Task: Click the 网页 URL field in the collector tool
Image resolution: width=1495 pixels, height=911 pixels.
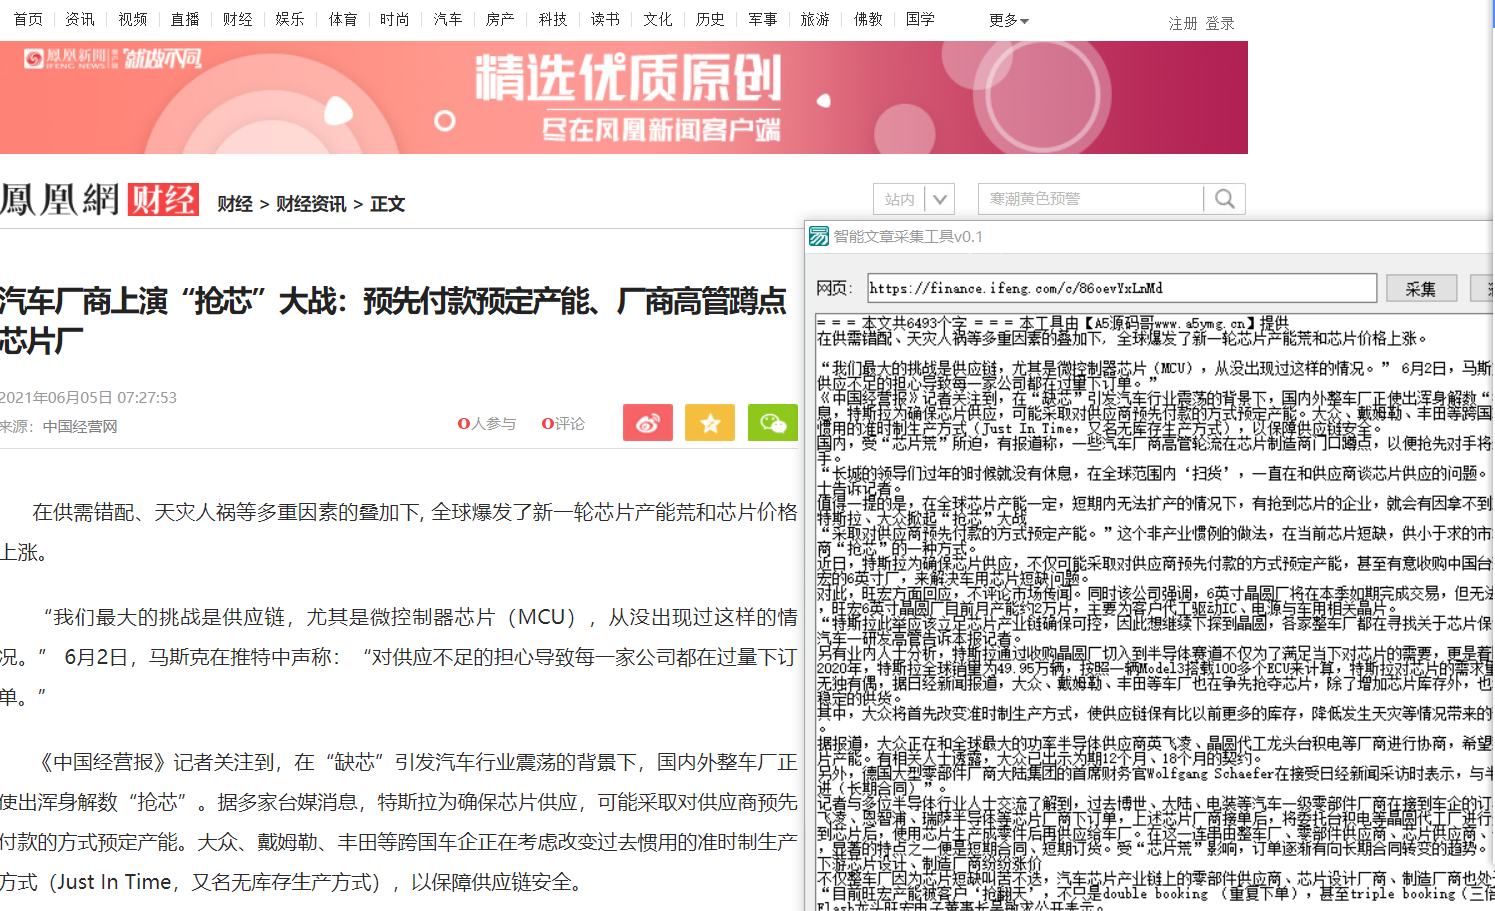Action: tap(1122, 288)
